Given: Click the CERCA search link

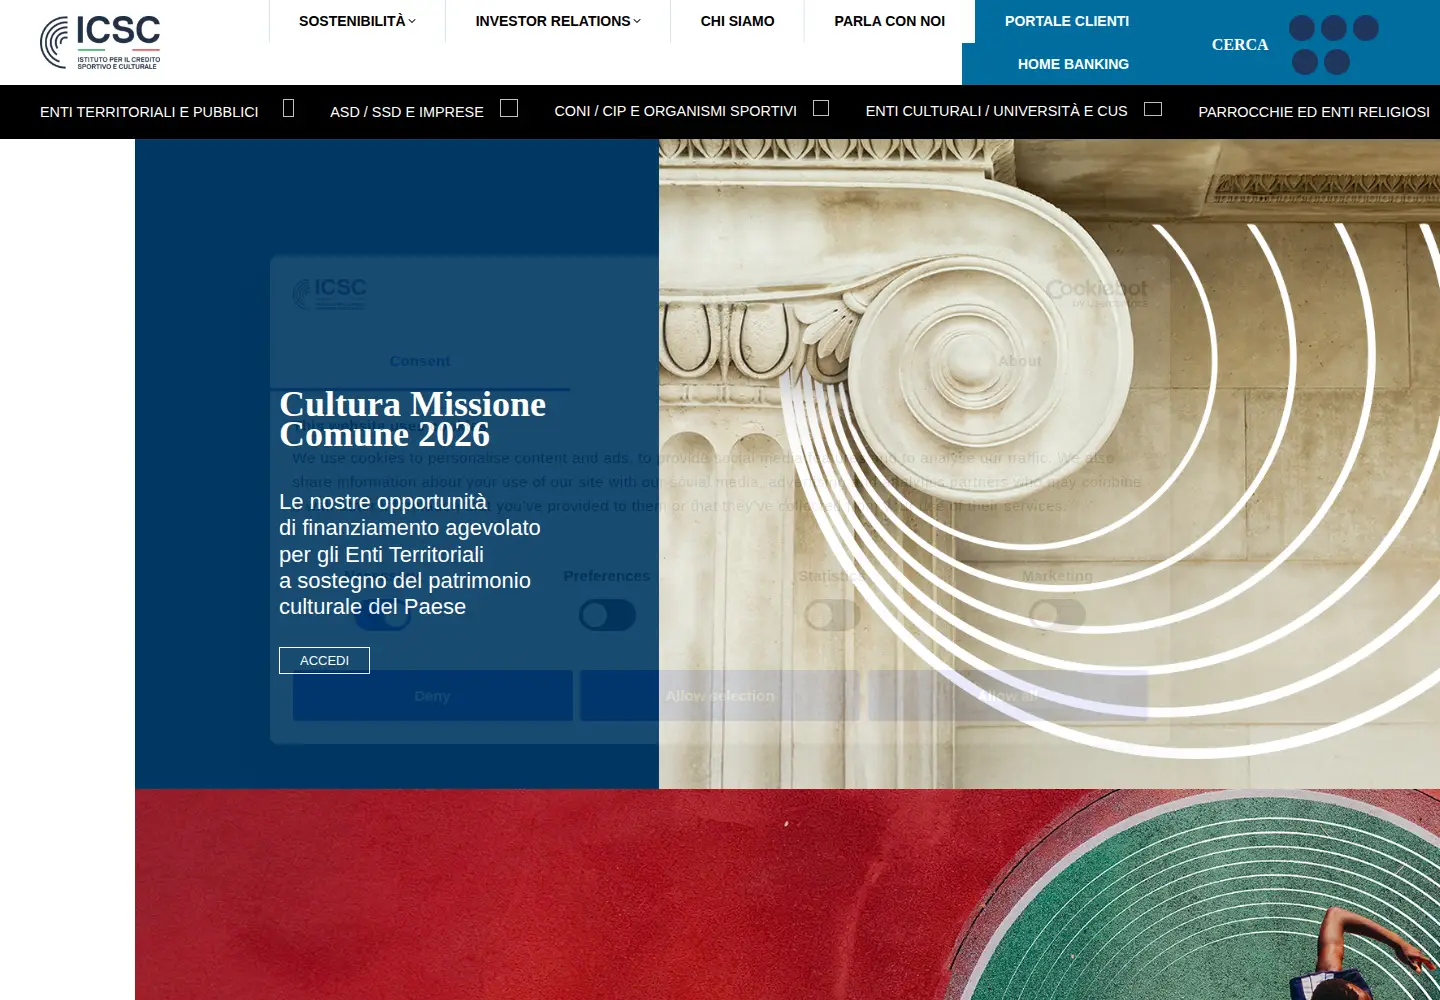Looking at the screenshot, I should 1240,44.
